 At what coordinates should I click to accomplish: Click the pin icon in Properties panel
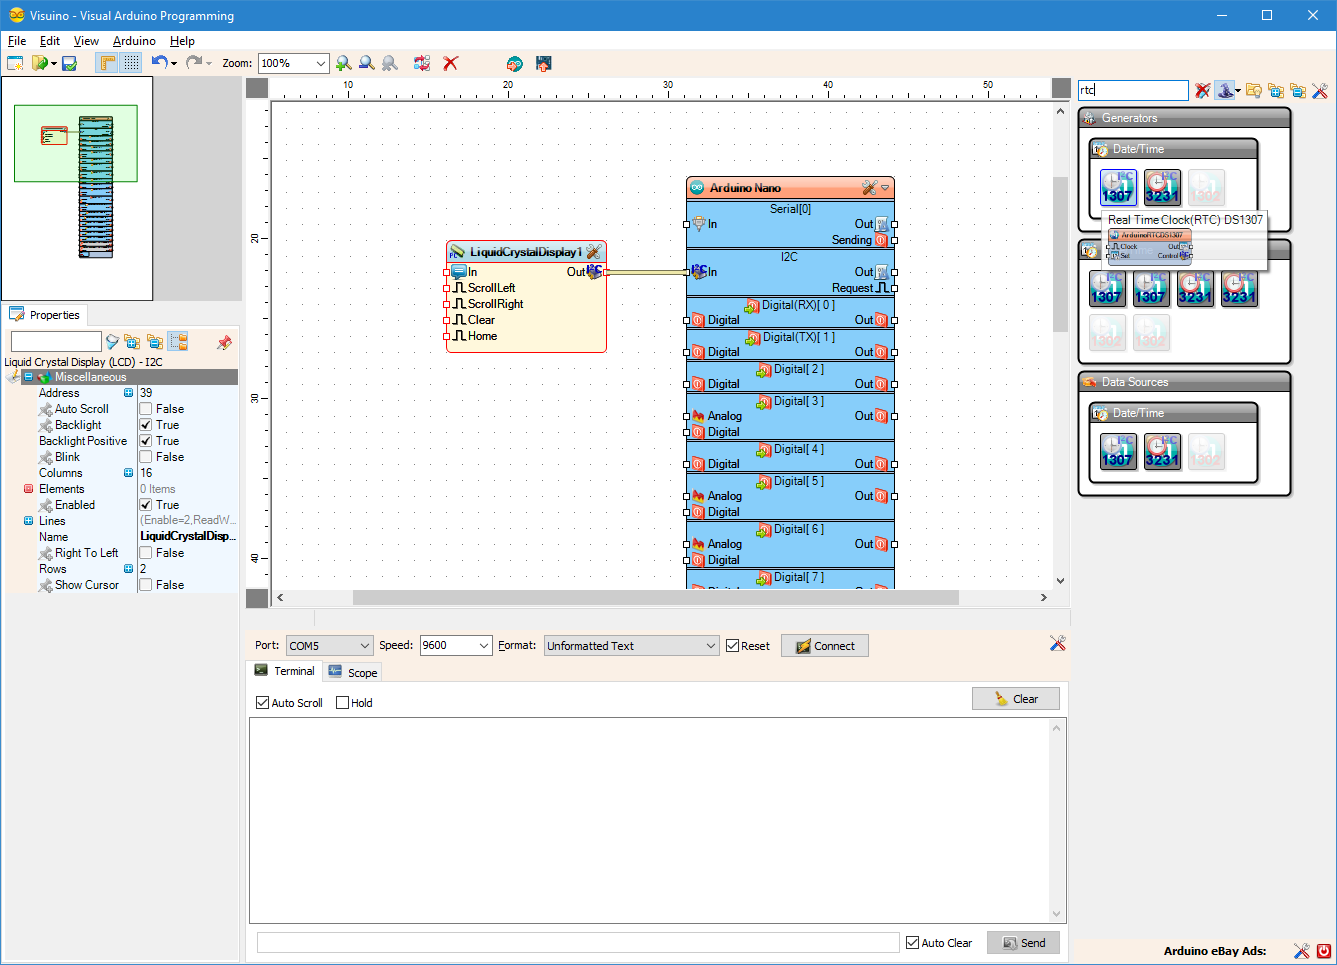pos(224,342)
